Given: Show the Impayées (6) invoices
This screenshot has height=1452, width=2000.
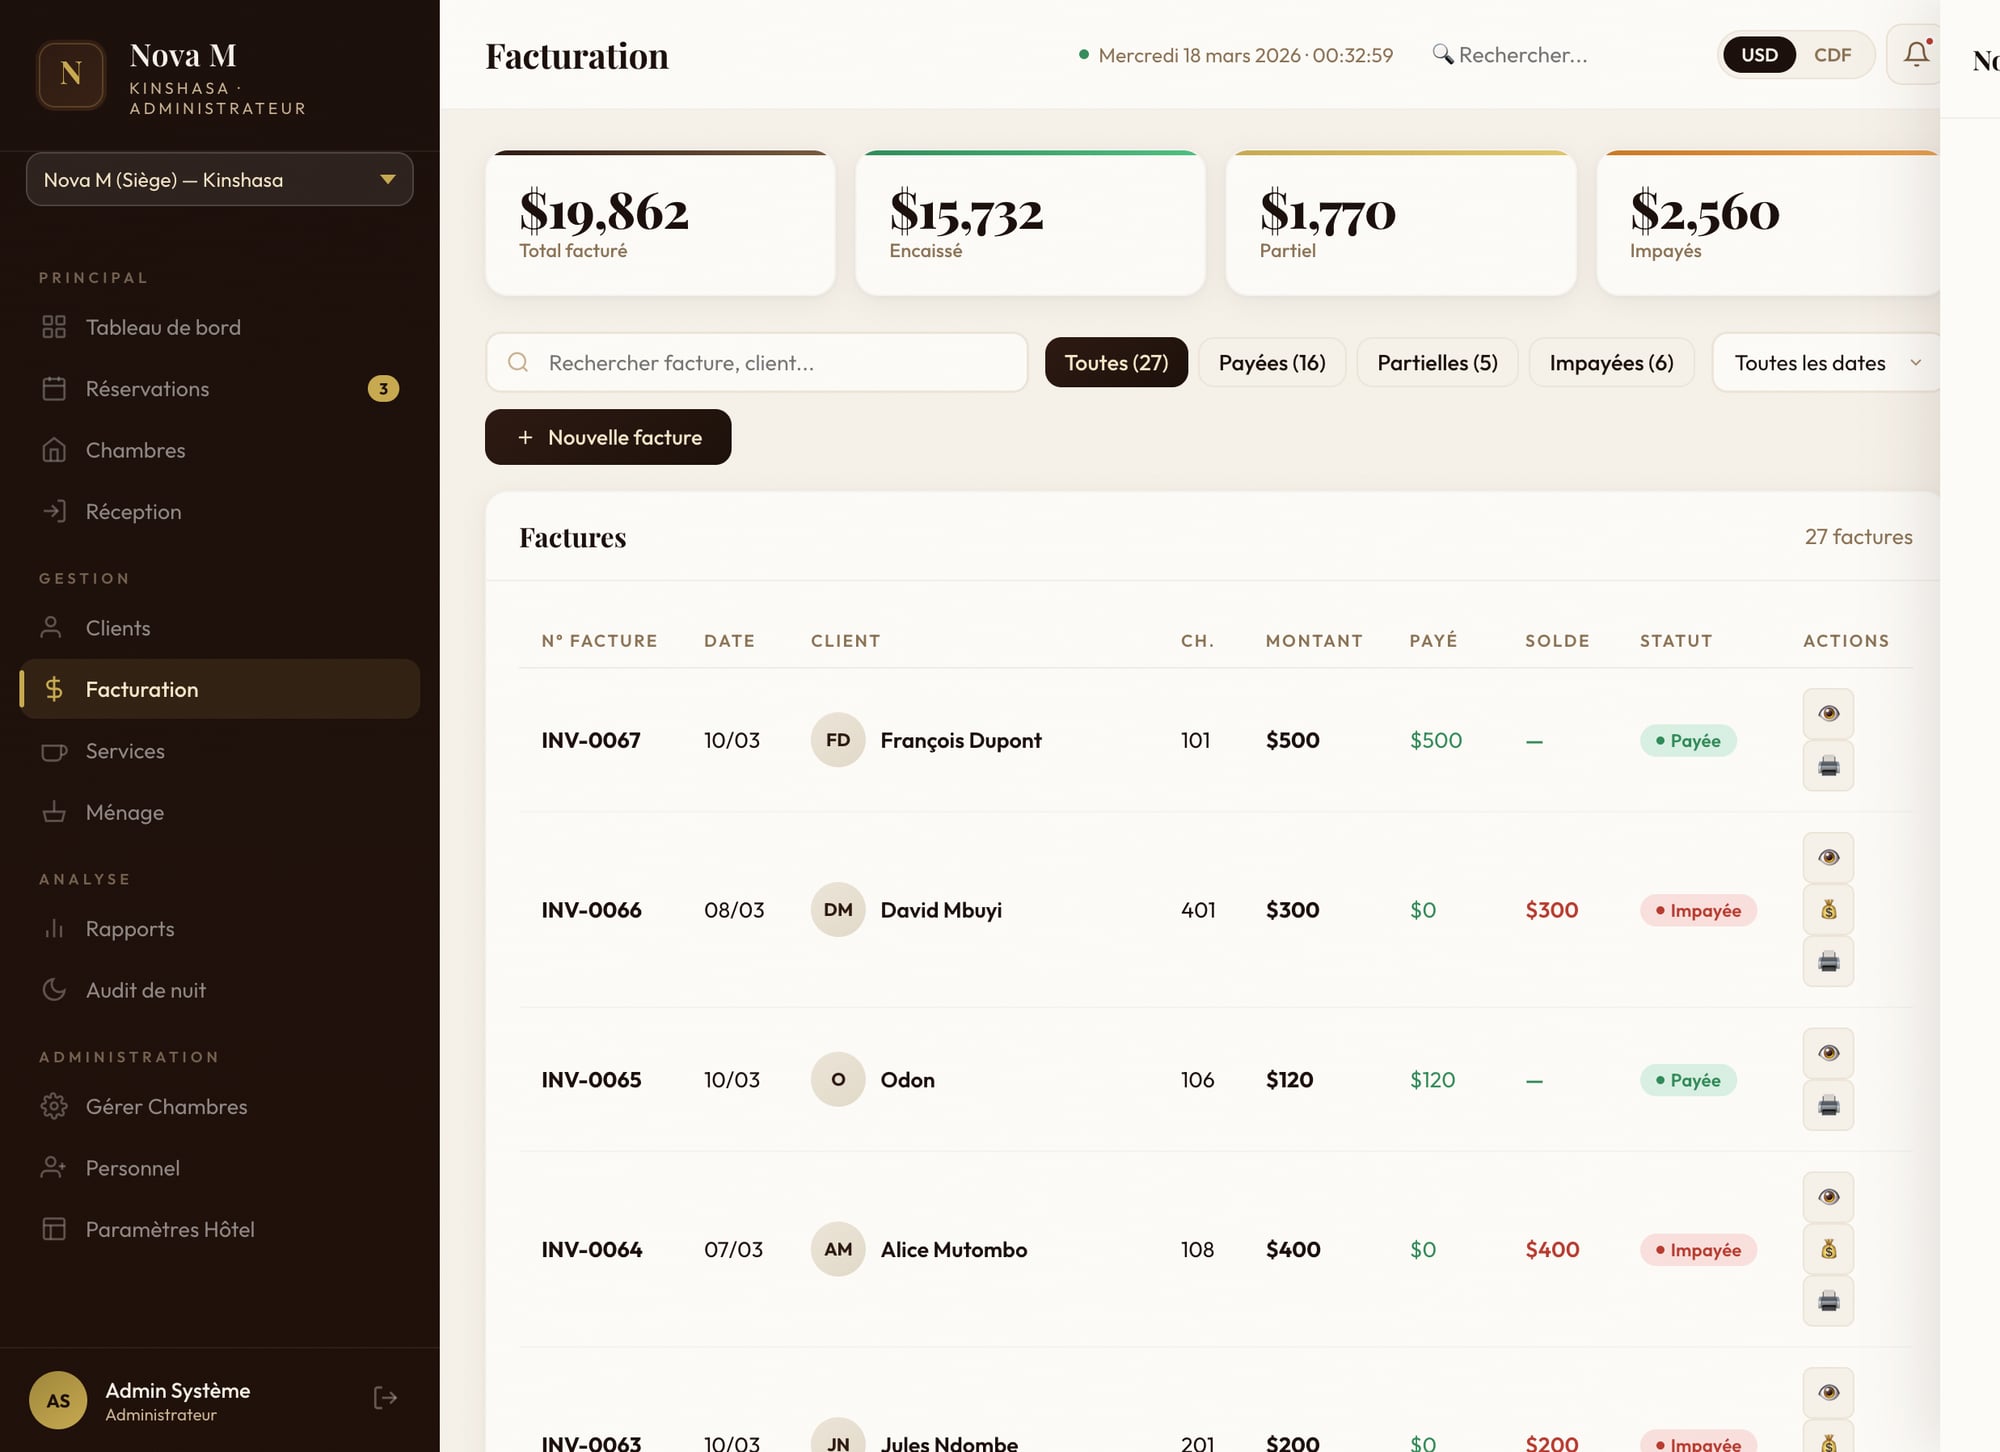Looking at the screenshot, I should 1610,363.
